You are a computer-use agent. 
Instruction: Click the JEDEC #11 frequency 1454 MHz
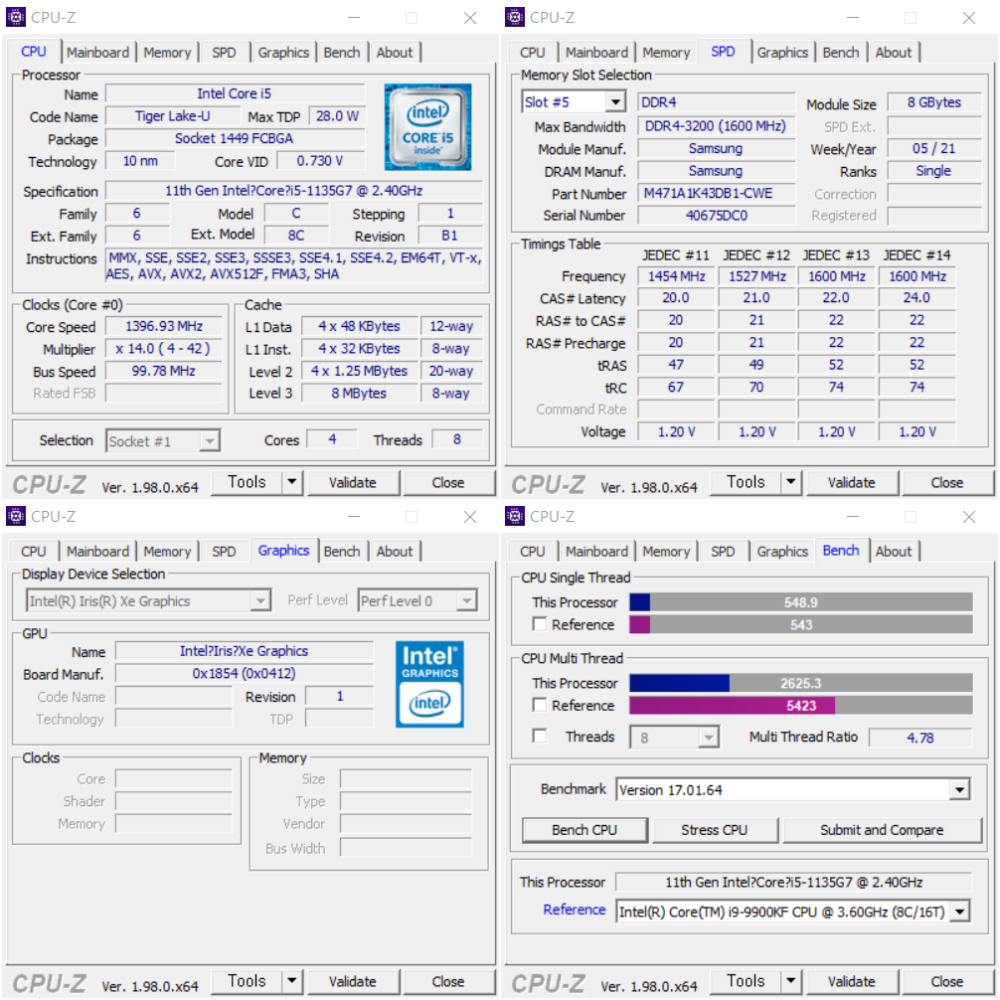[x=676, y=276]
